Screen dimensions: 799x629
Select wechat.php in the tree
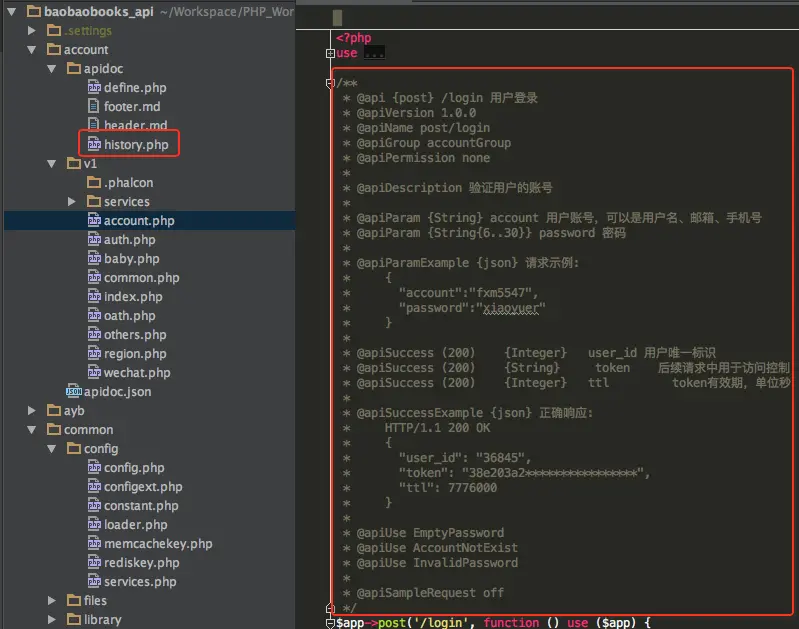[137, 373]
